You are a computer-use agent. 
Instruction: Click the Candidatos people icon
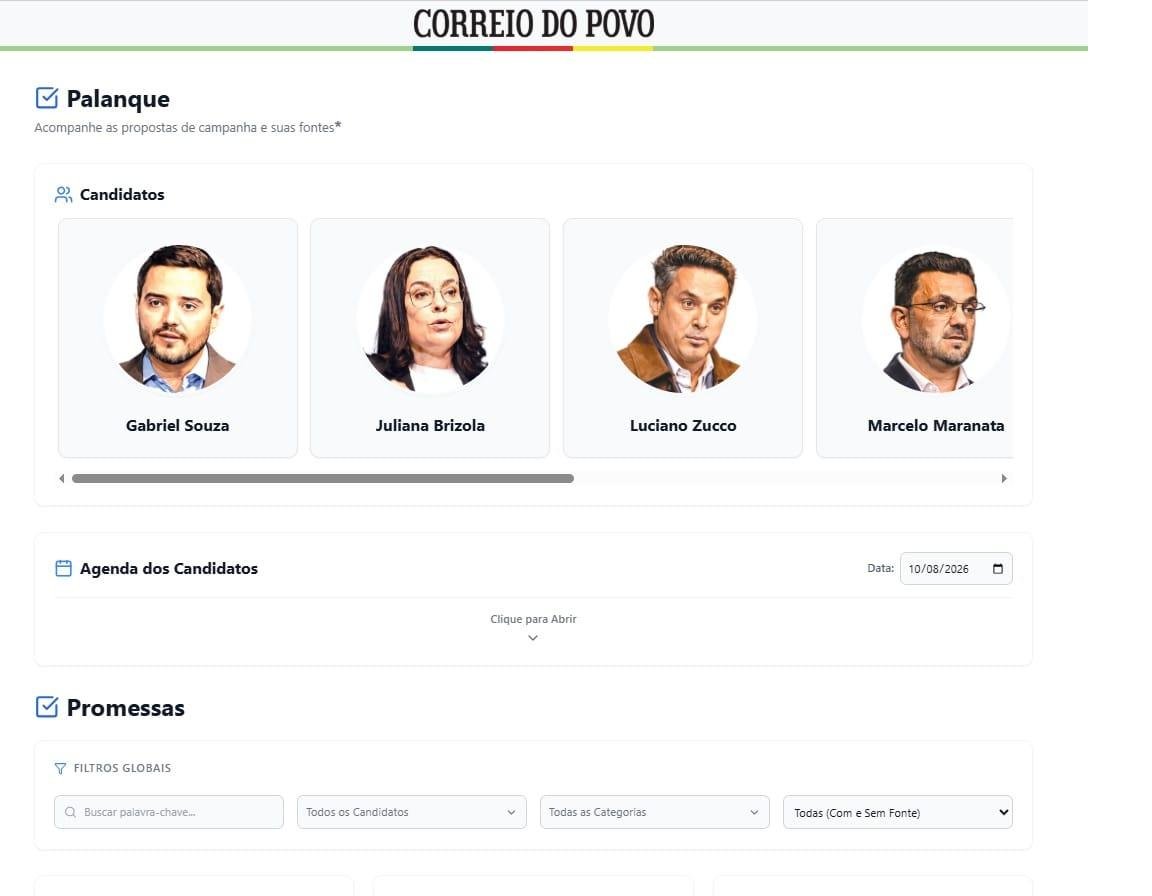tap(63, 195)
